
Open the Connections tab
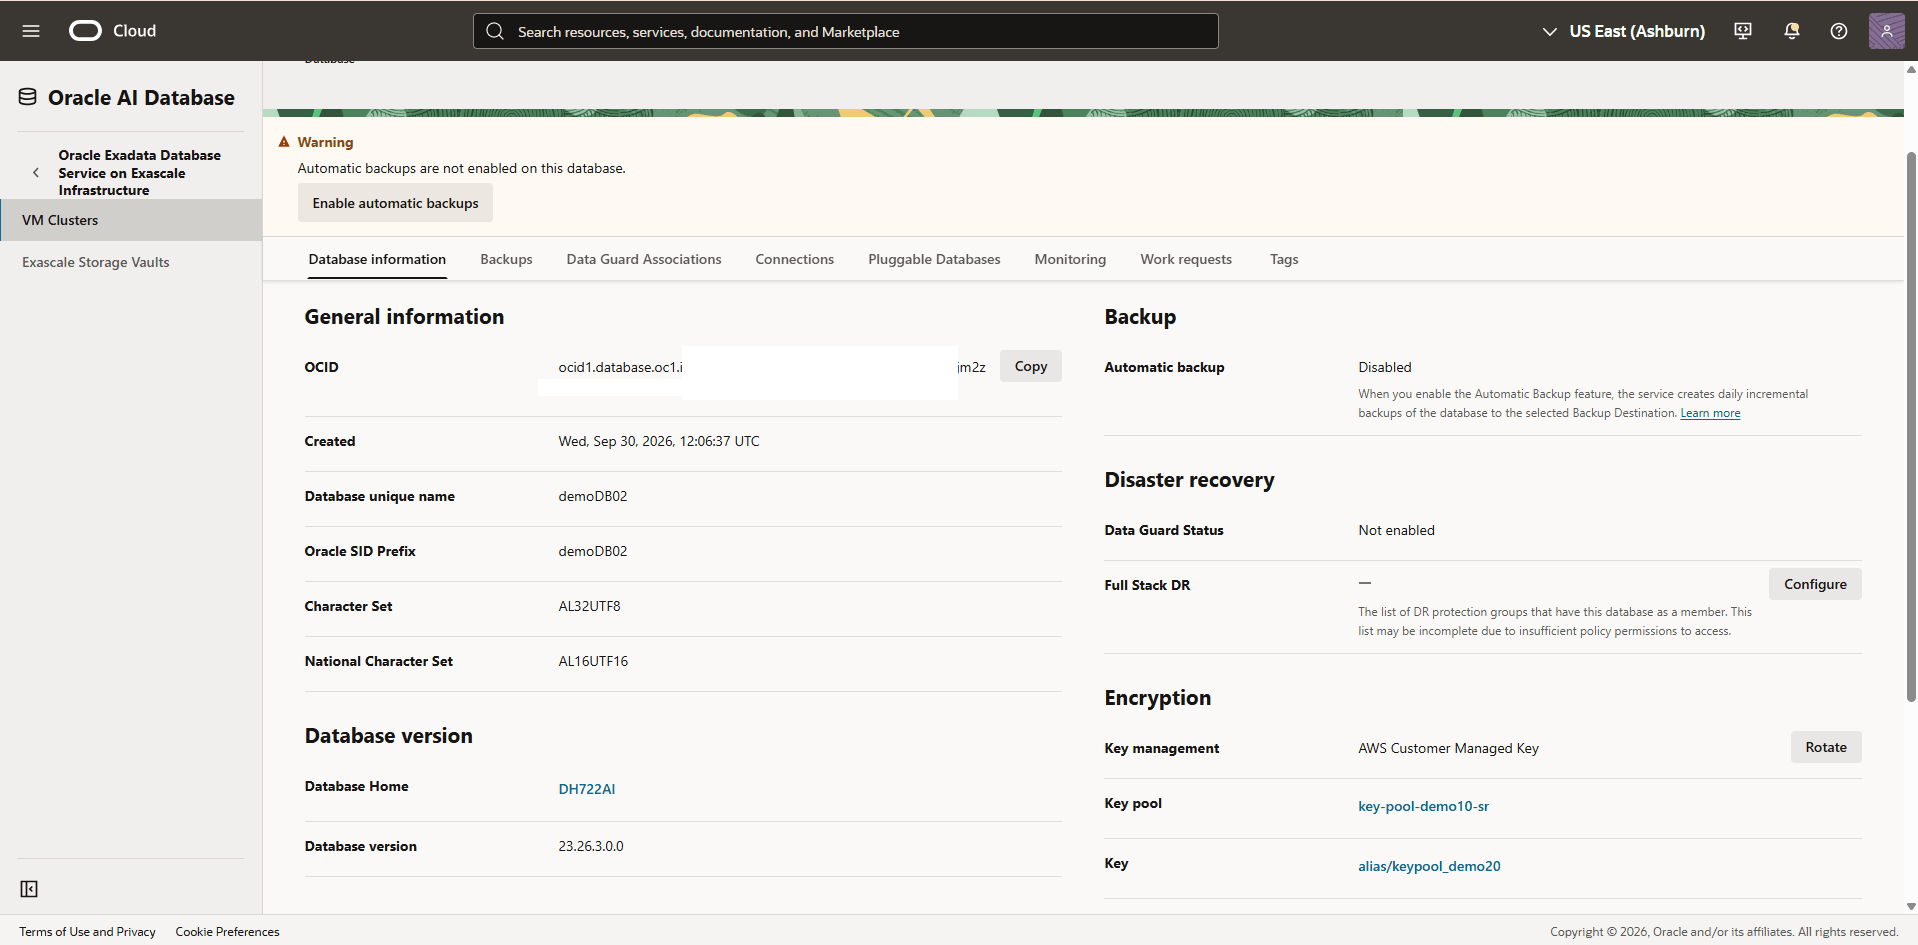click(x=794, y=259)
